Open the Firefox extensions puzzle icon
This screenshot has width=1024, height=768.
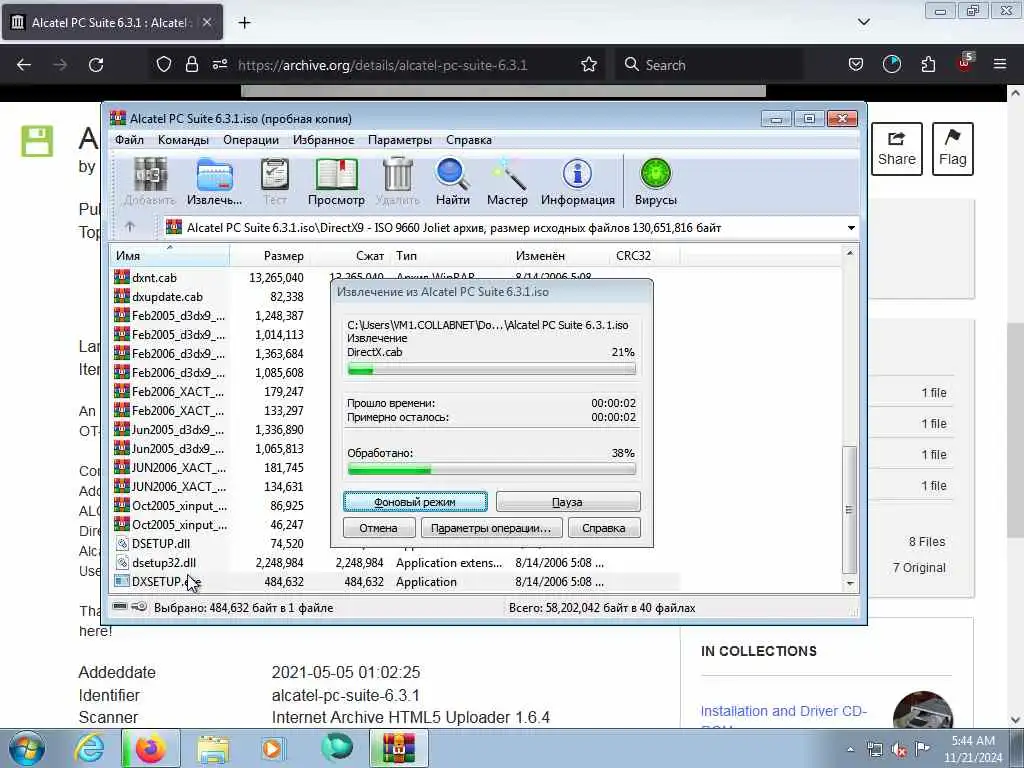pos(928,64)
